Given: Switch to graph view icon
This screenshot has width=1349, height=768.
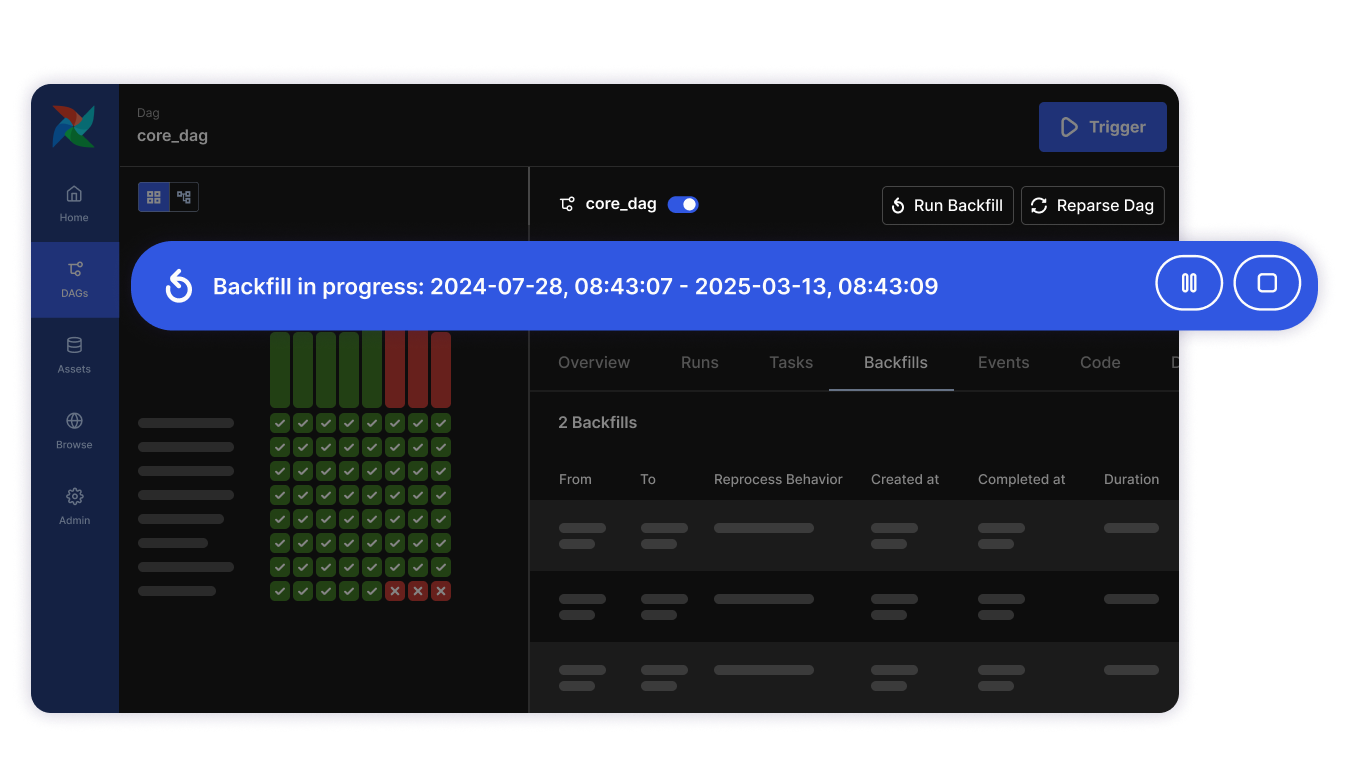Looking at the screenshot, I should coord(184,197).
